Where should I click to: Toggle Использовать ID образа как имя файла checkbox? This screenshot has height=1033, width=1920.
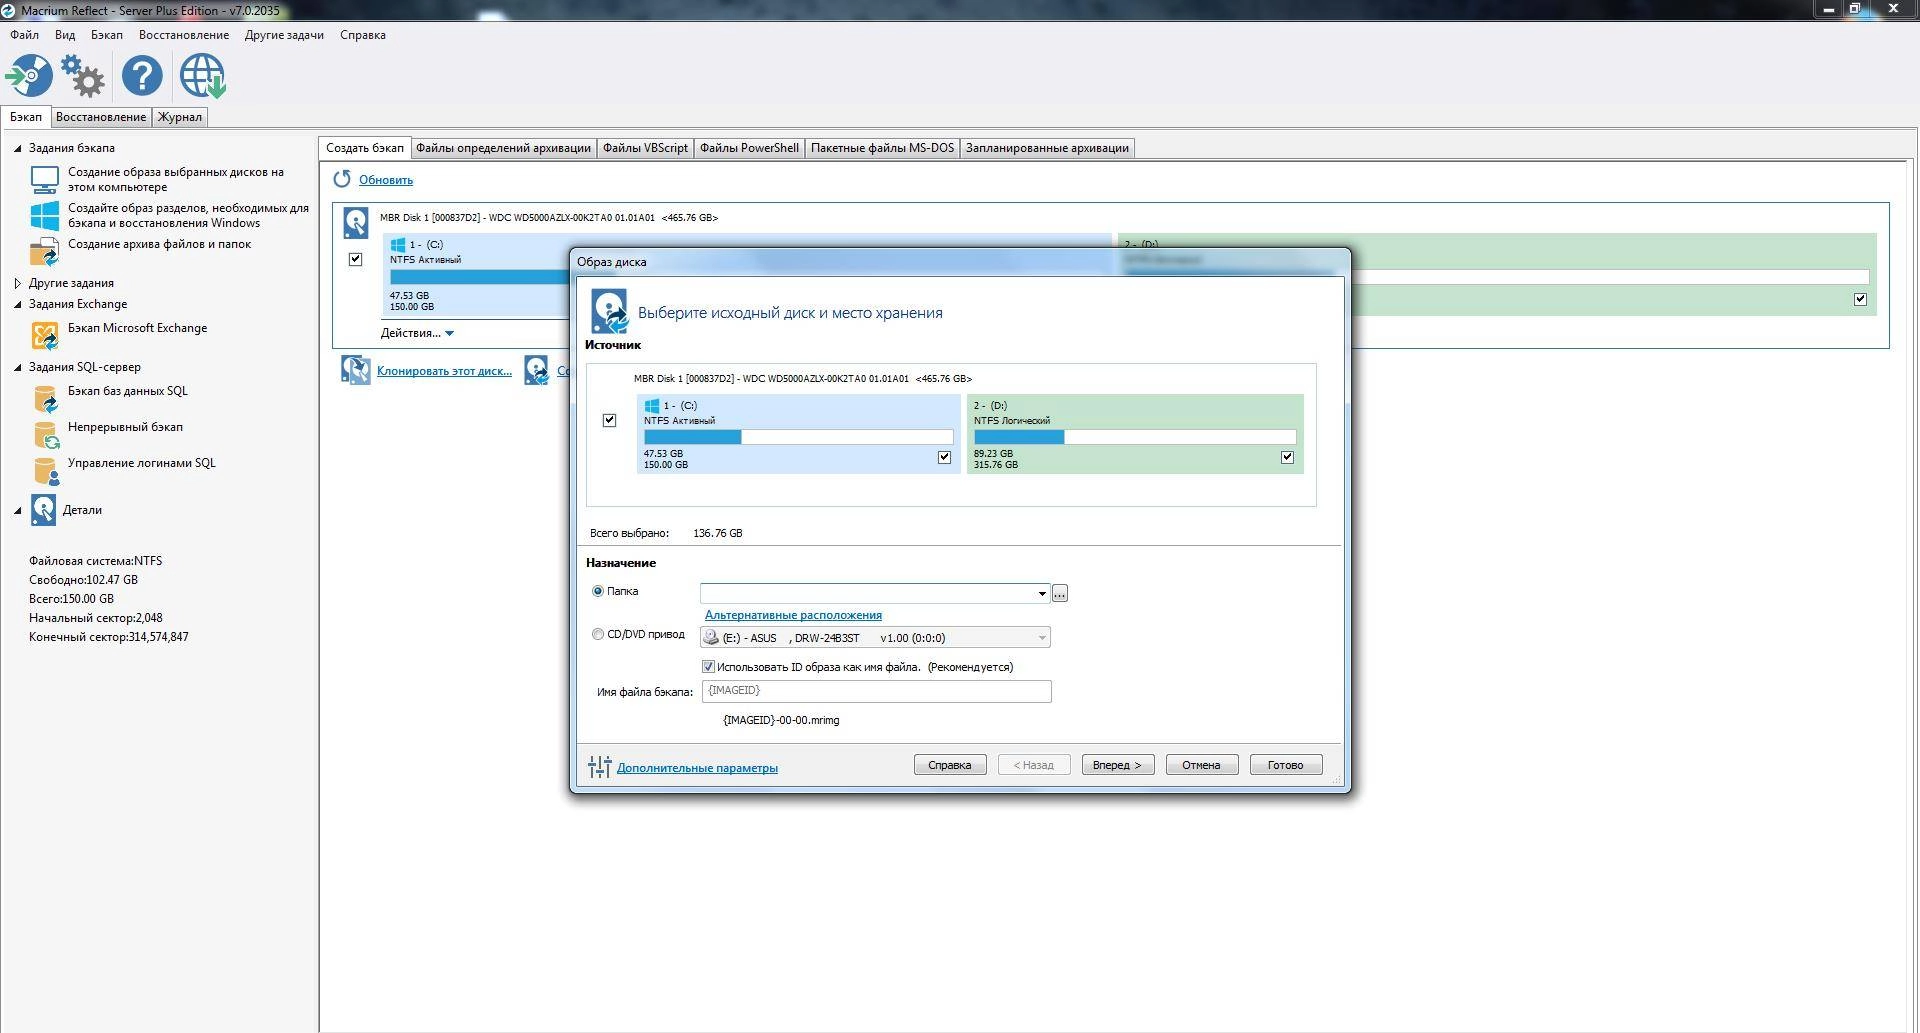point(708,667)
